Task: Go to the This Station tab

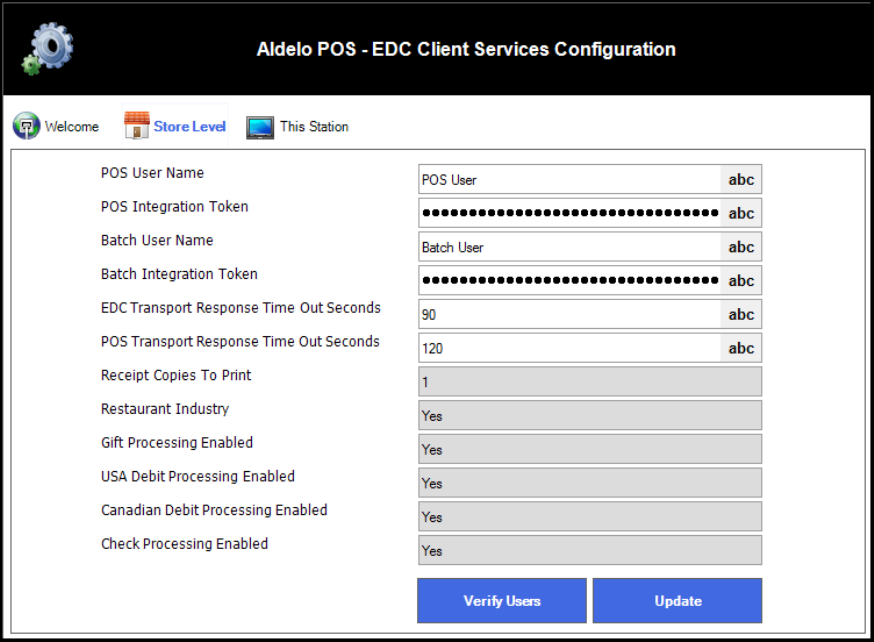Action: tap(298, 127)
